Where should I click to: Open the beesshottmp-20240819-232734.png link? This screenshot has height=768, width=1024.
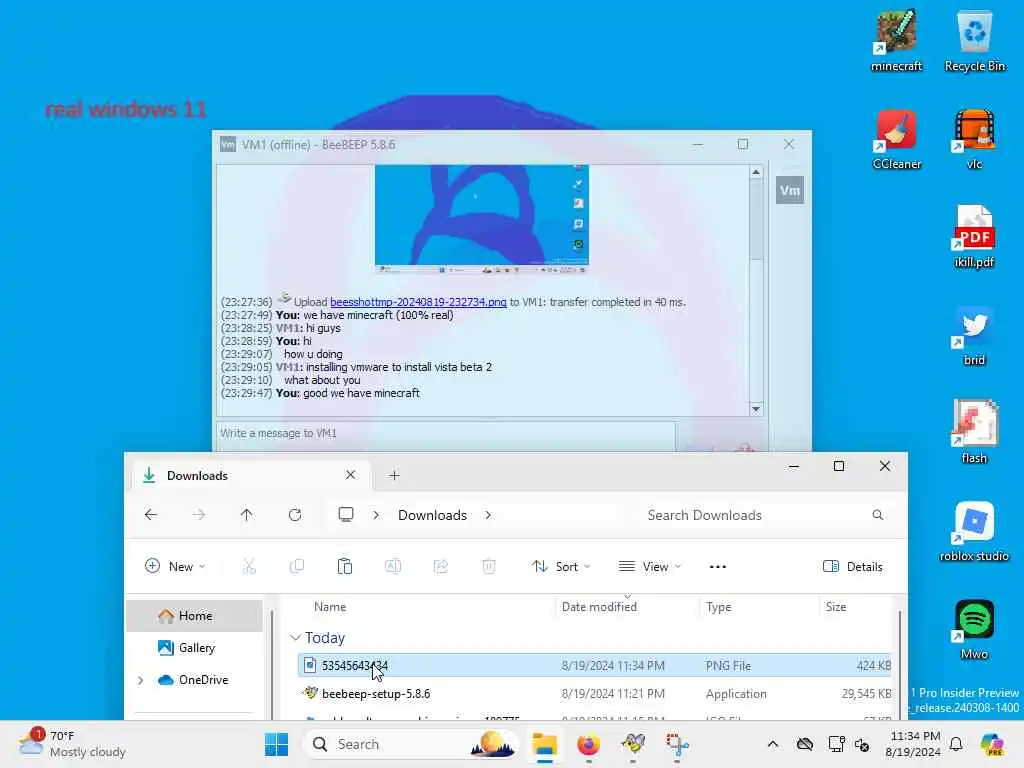click(418, 302)
